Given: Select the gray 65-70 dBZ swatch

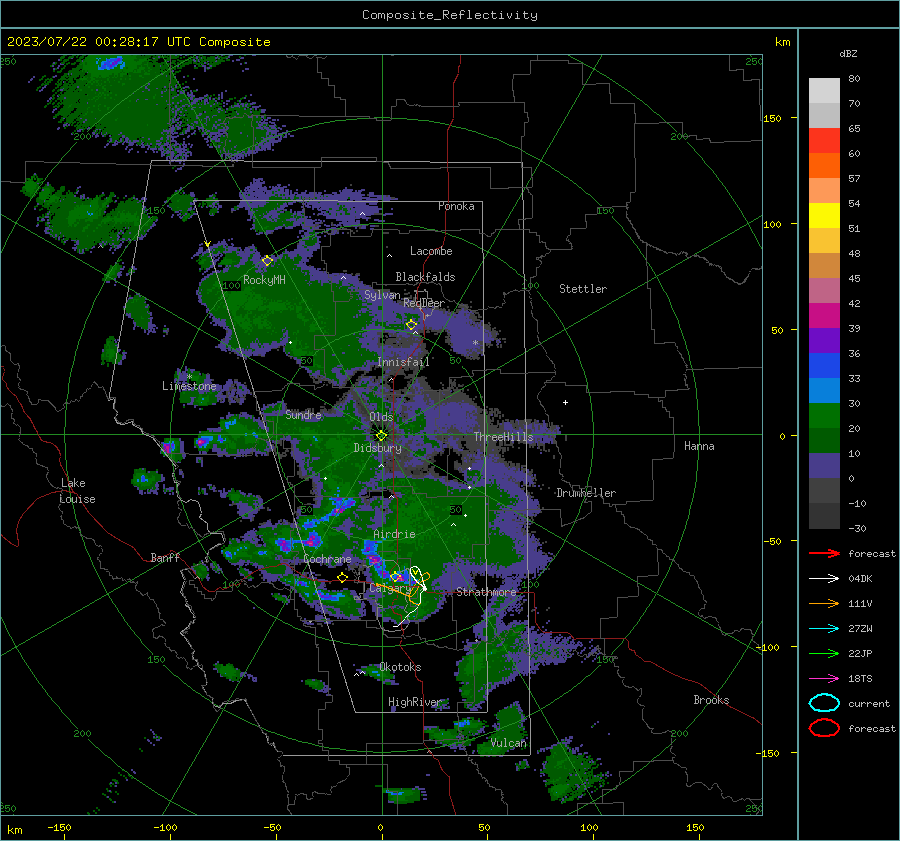Looking at the screenshot, I should (824, 115).
